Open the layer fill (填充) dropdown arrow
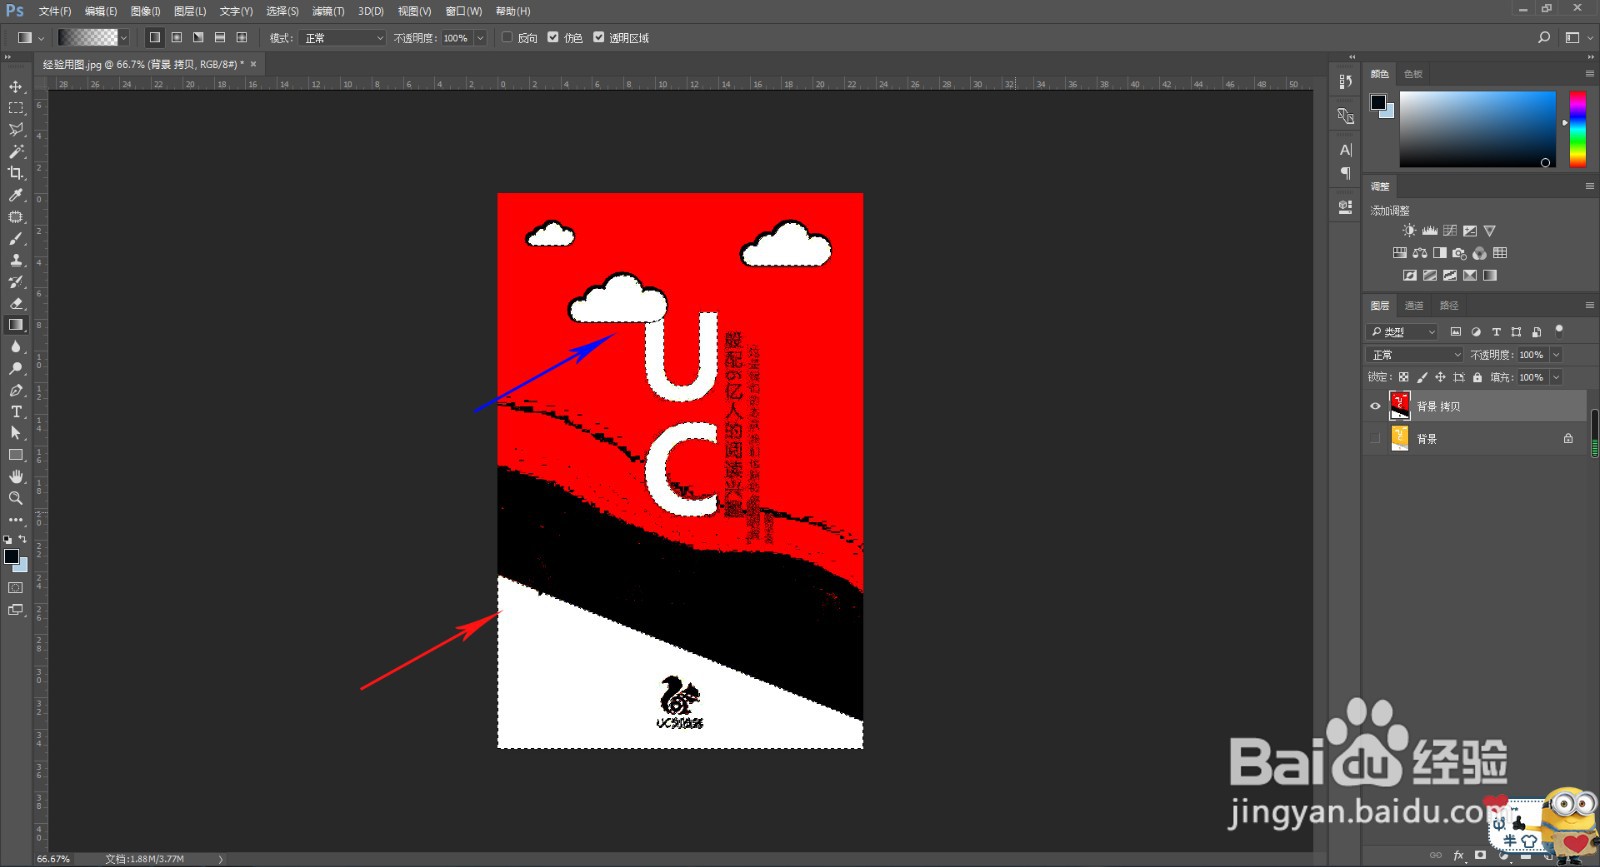 tap(1556, 377)
